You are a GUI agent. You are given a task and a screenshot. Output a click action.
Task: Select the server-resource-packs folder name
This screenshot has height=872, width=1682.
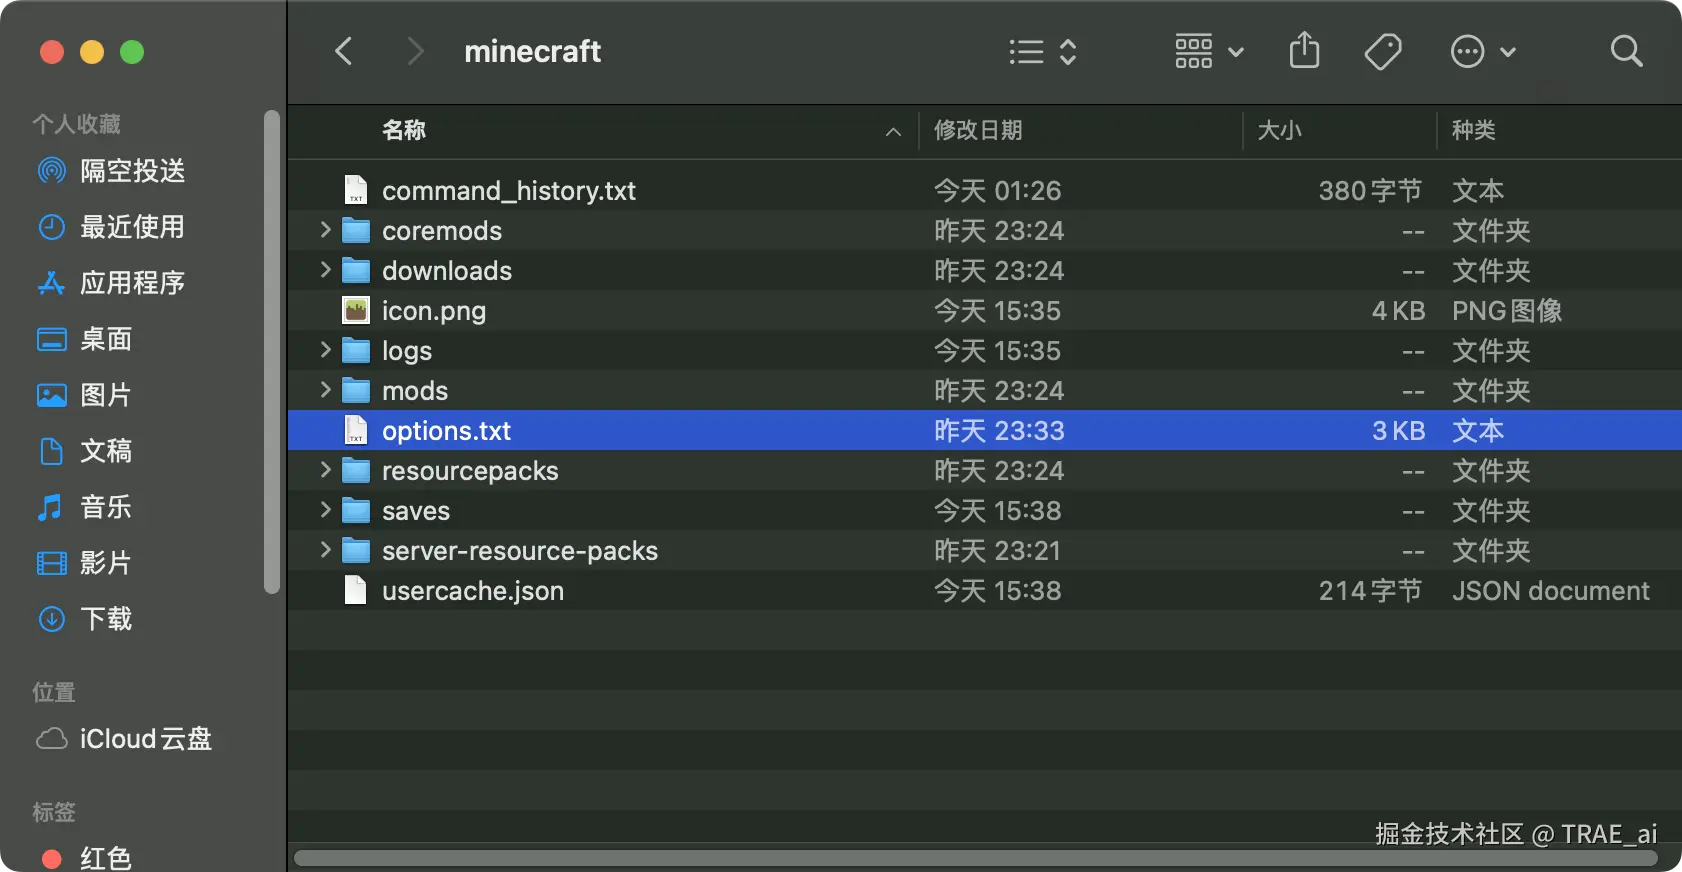520,551
